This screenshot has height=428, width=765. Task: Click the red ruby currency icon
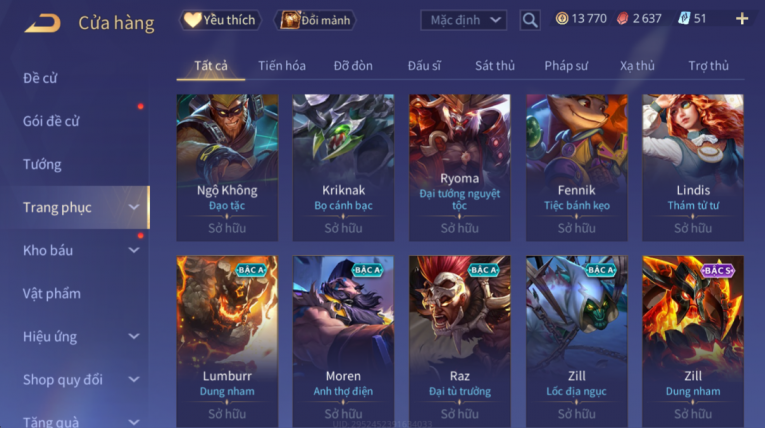[622, 19]
